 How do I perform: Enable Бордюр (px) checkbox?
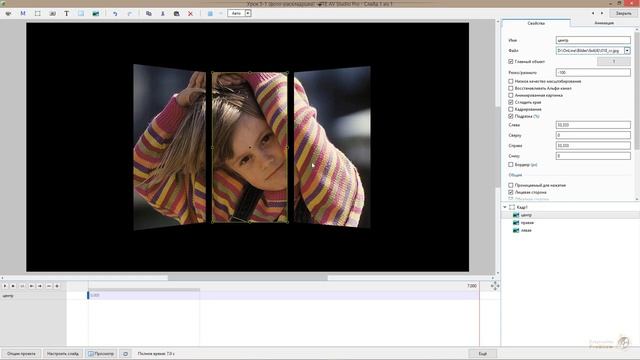(511, 164)
